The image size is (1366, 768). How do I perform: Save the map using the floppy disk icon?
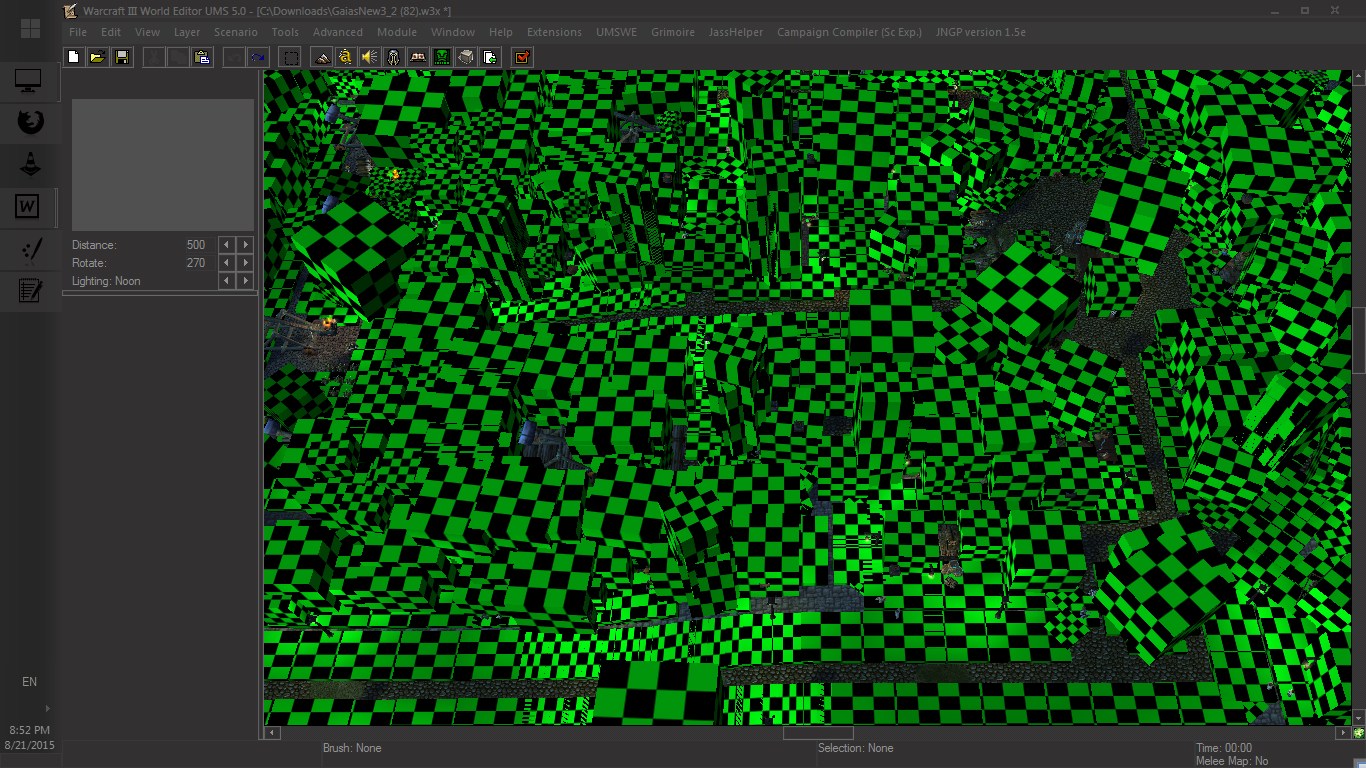pyautogui.click(x=121, y=57)
